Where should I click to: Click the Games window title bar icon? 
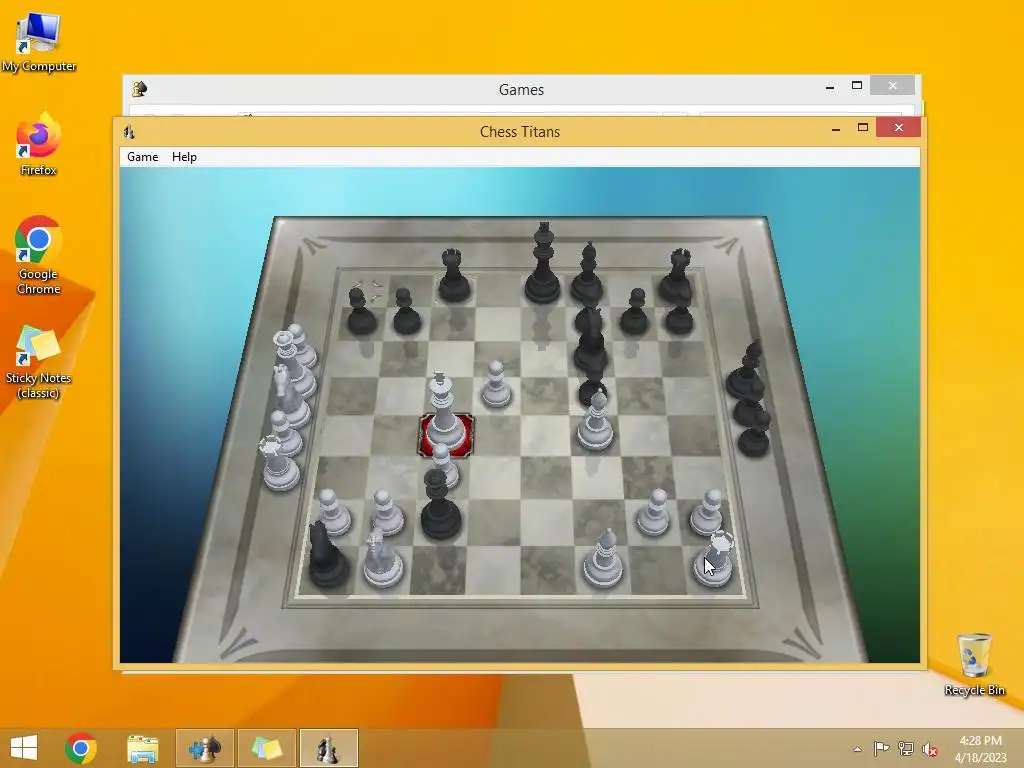pos(139,89)
